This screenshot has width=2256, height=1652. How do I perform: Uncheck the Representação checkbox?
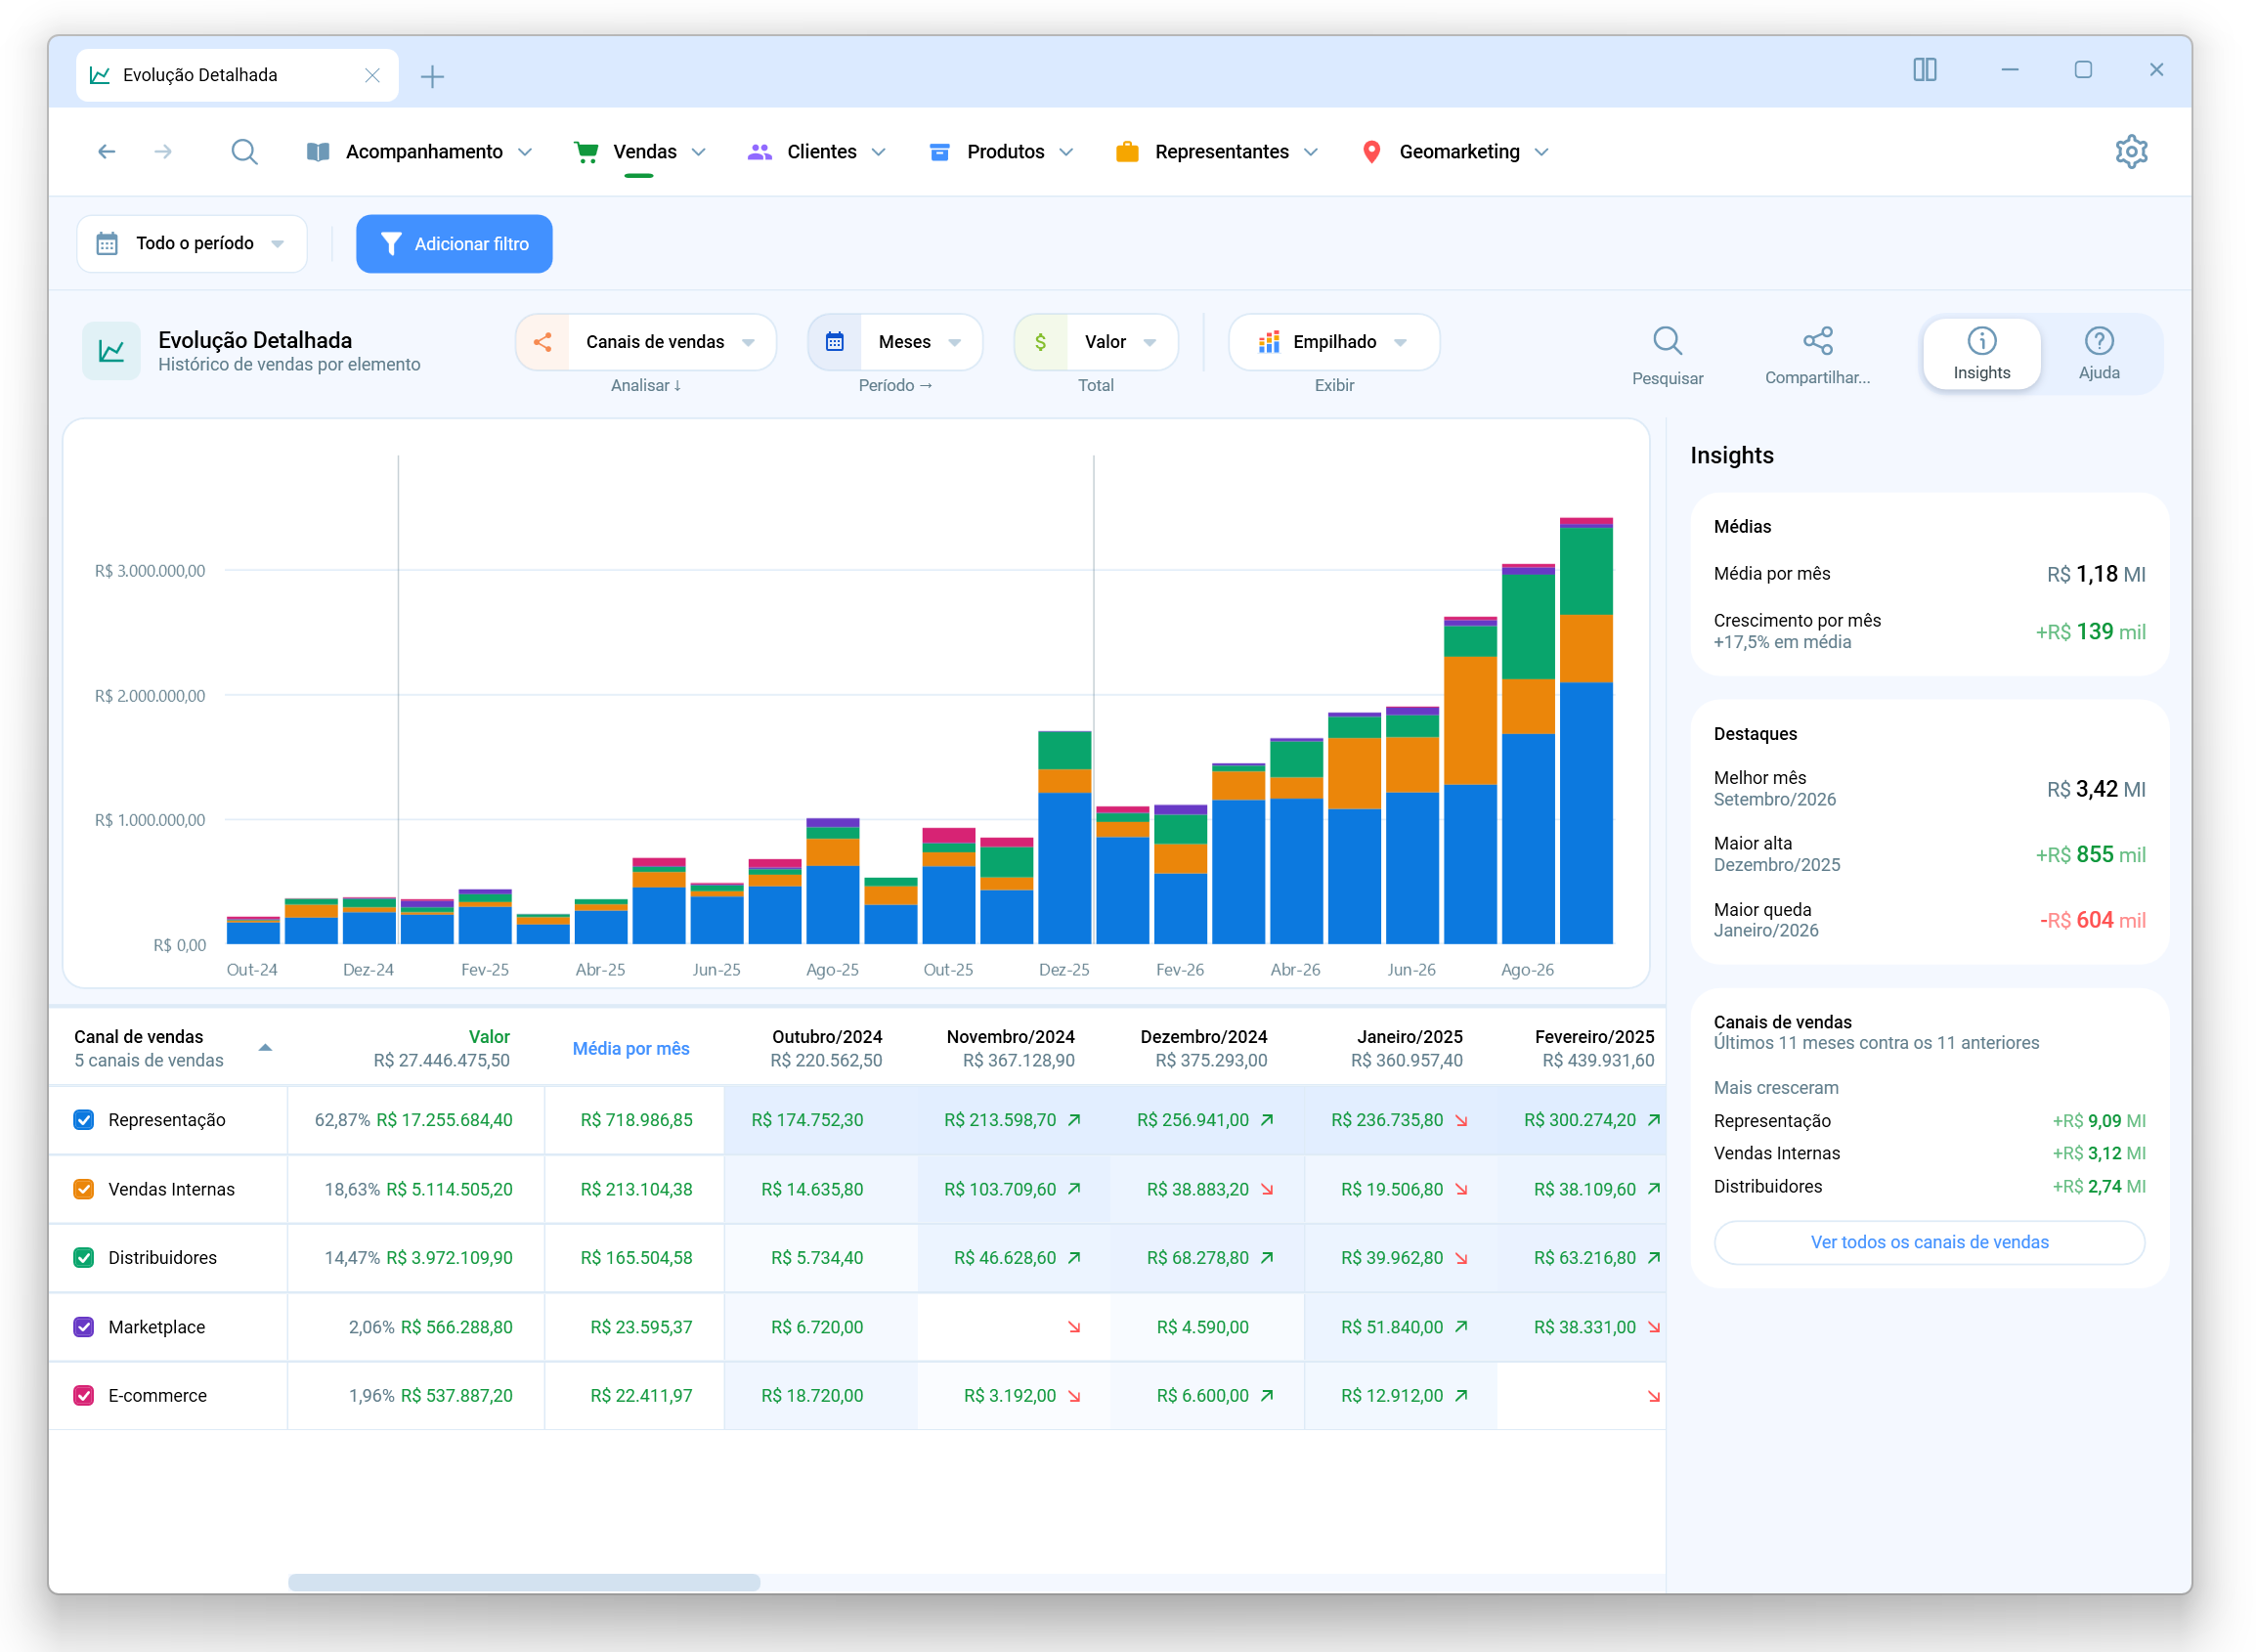tap(84, 1120)
